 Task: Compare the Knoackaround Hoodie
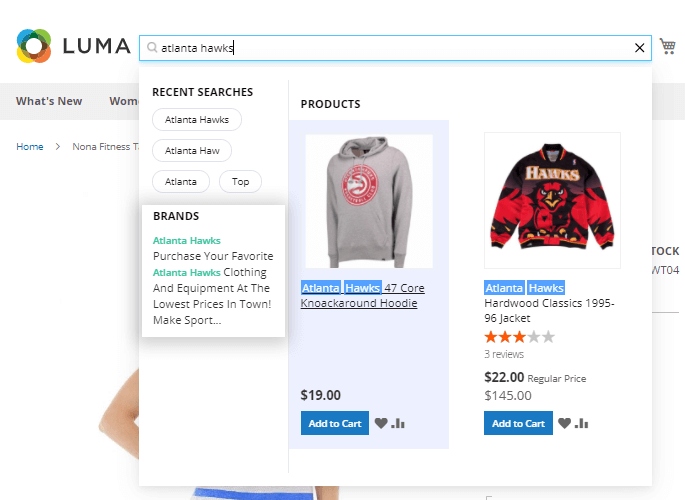(398, 423)
